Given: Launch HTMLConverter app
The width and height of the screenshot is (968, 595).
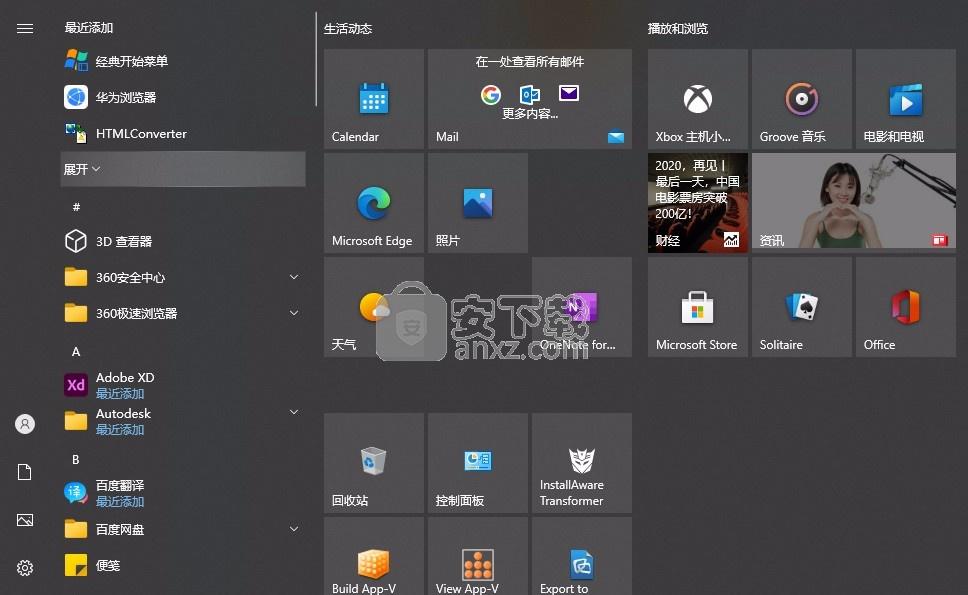Looking at the screenshot, I should coord(183,133).
